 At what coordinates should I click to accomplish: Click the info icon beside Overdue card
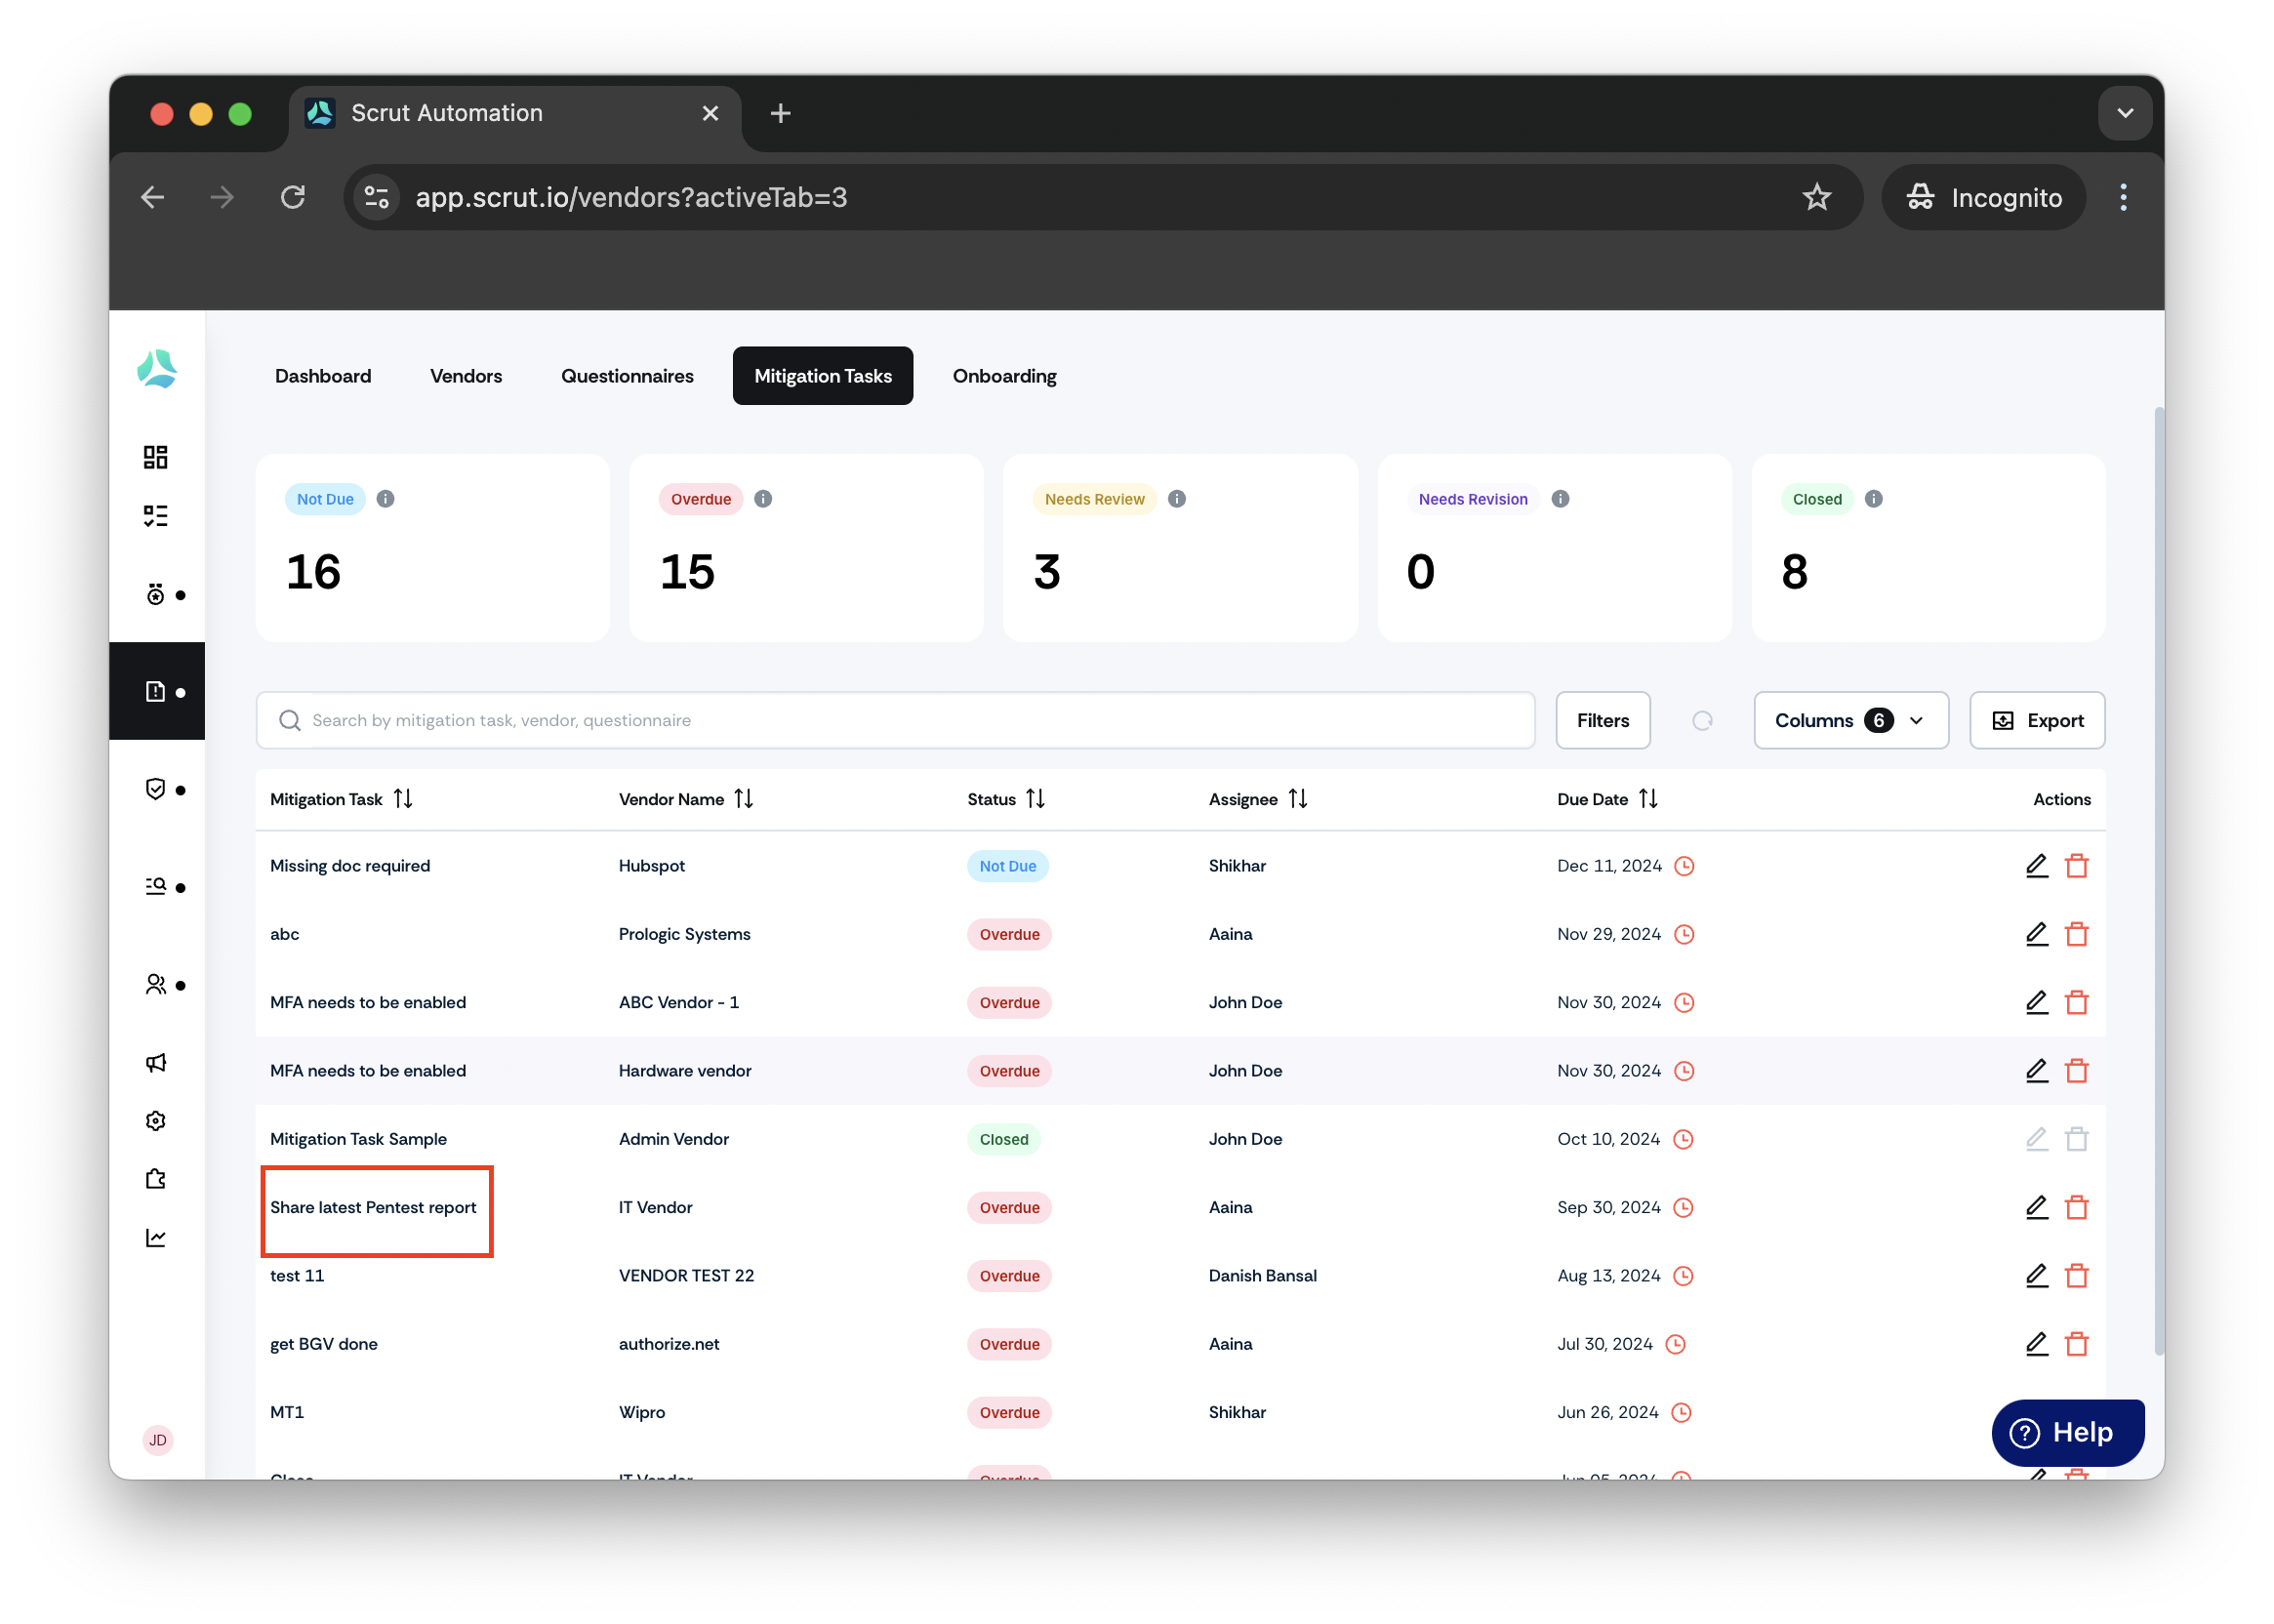[763, 499]
